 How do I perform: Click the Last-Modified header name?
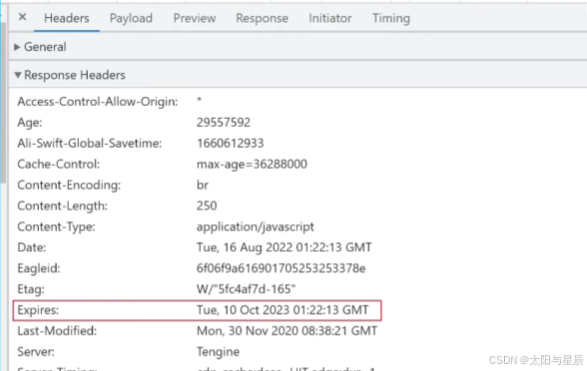(x=57, y=331)
